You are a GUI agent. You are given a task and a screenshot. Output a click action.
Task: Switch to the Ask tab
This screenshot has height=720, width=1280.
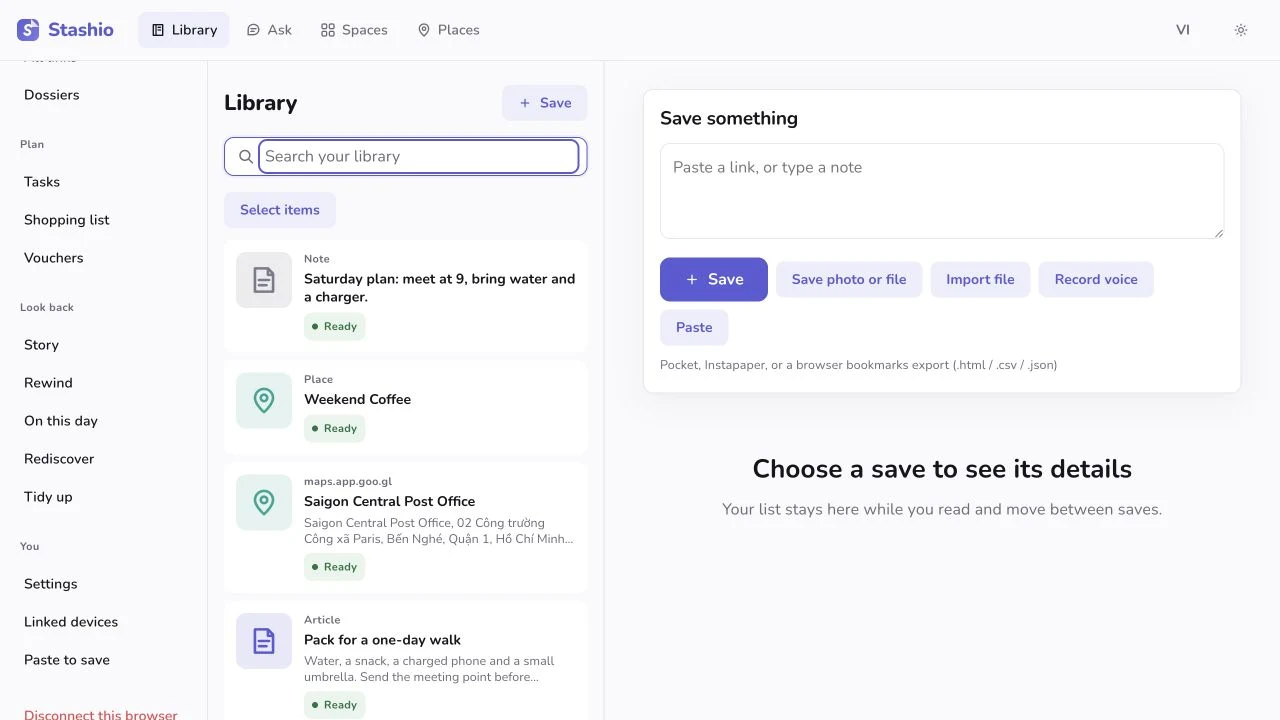(x=269, y=30)
